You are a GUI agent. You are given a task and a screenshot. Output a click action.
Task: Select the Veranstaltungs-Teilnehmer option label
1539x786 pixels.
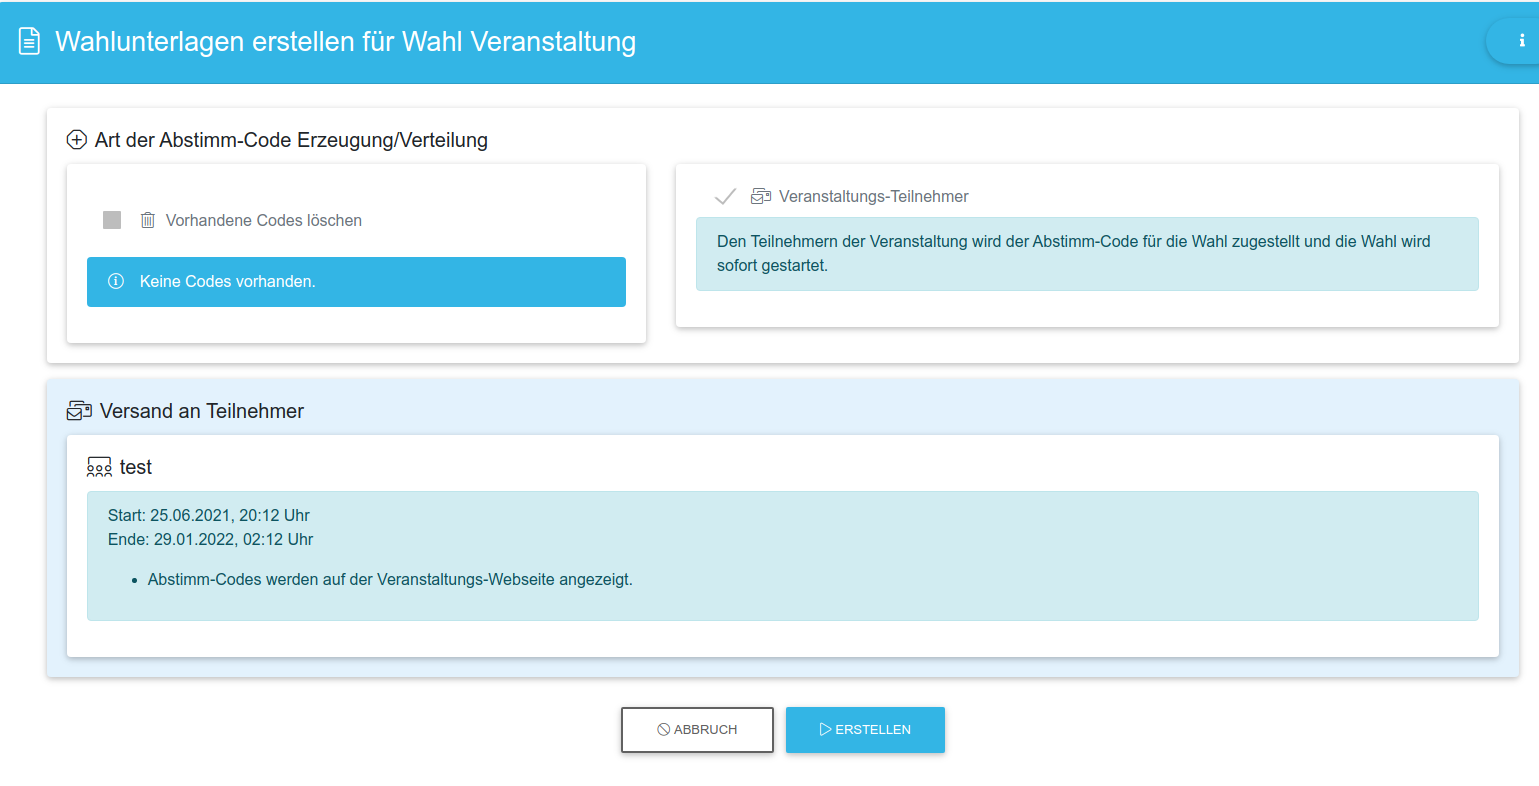(x=873, y=197)
